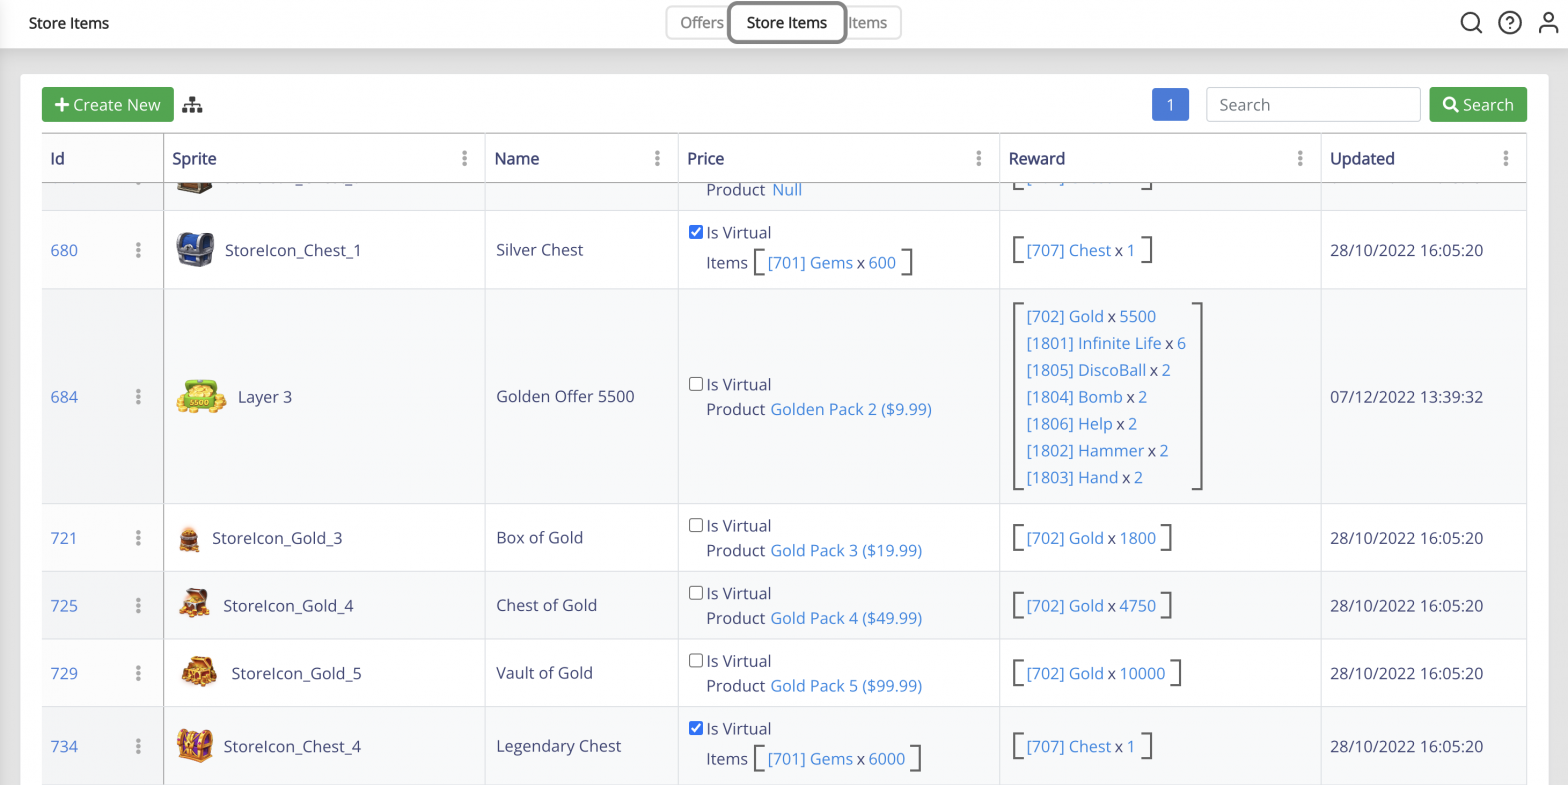Switch to the Items tab
The height and width of the screenshot is (785, 1568).
click(870, 23)
